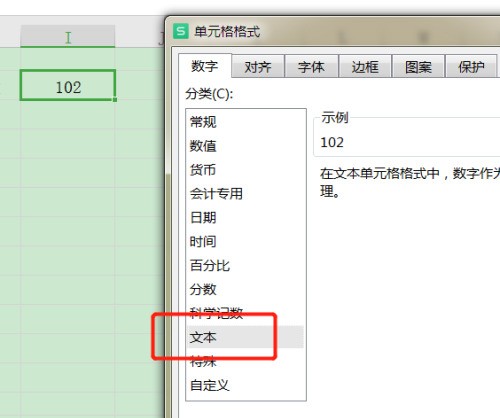500x418 pixels.
Task: Click column I header
Action: click(x=68, y=36)
